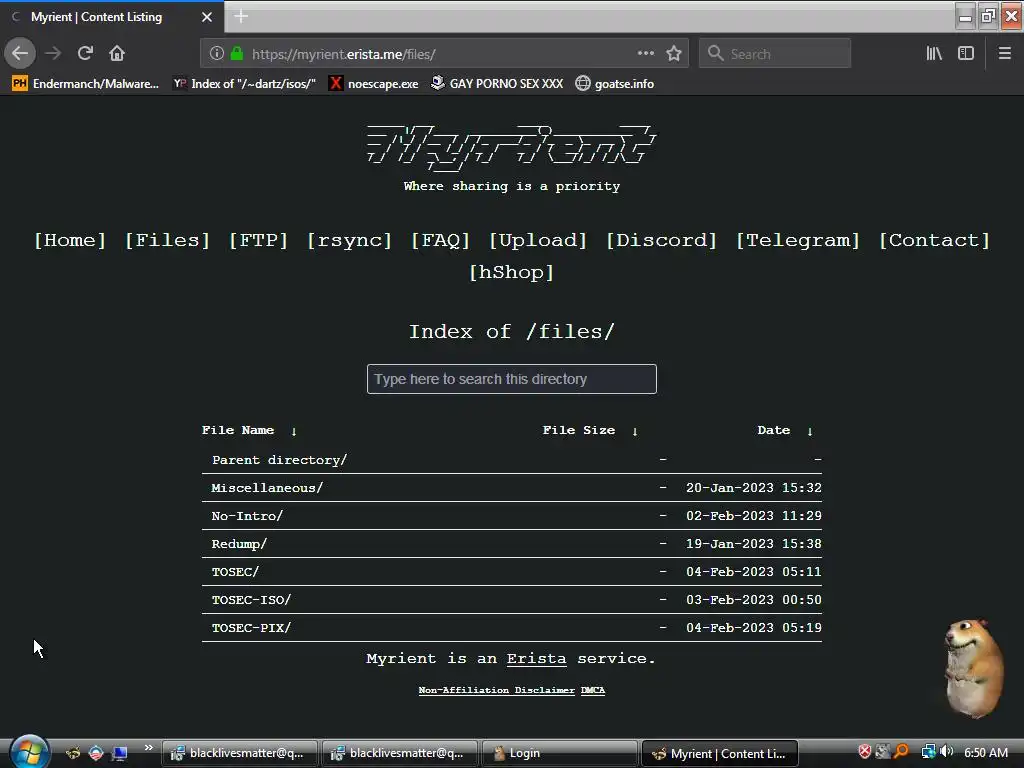This screenshot has width=1024, height=768.
Task: Open the Non-Affiliation Disclaimer link
Action: (x=496, y=690)
